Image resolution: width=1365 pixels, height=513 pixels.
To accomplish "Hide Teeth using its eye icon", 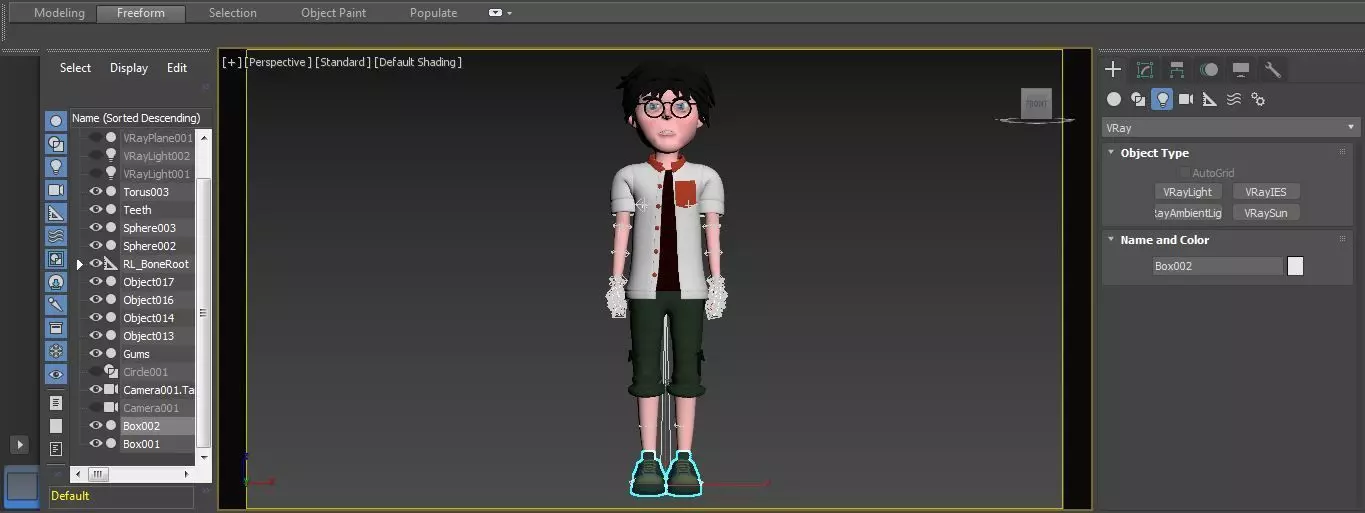I will (x=96, y=210).
